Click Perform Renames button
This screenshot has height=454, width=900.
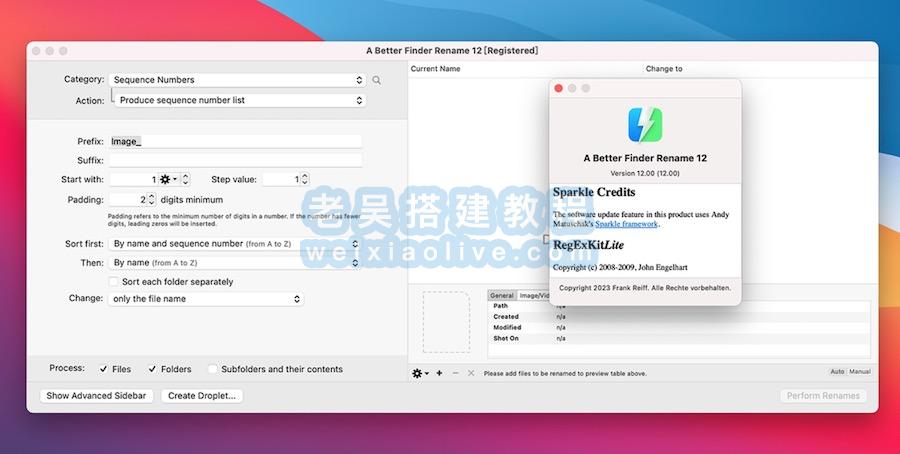tap(823, 395)
